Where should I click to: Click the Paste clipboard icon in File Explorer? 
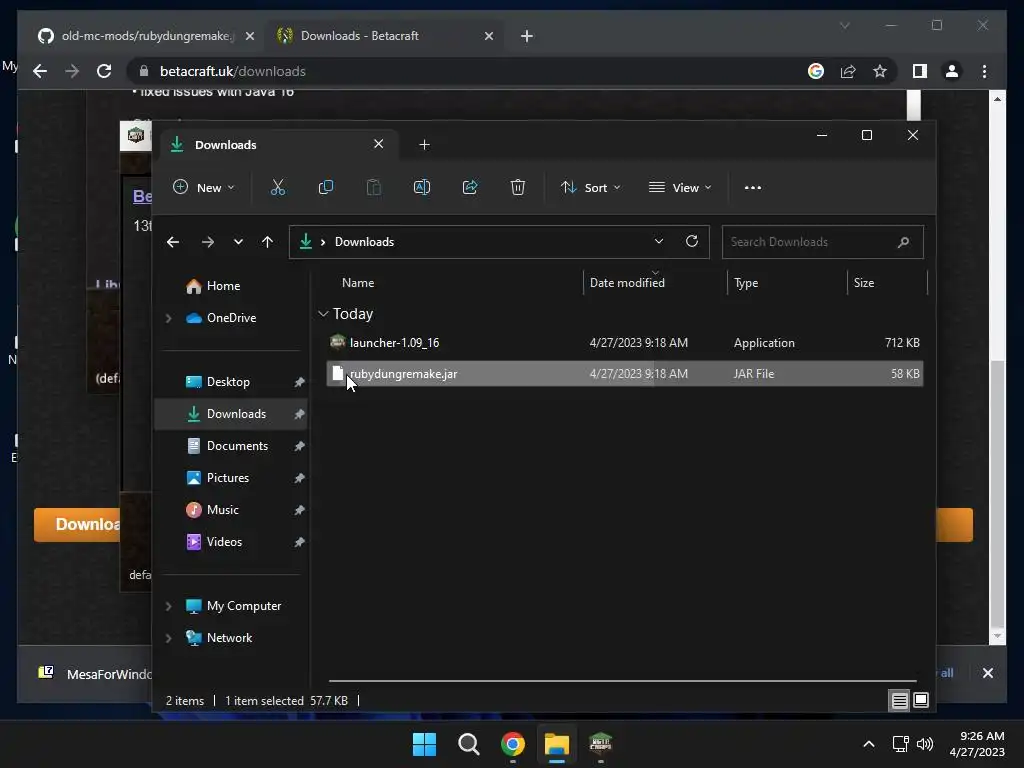[x=374, y=187]
